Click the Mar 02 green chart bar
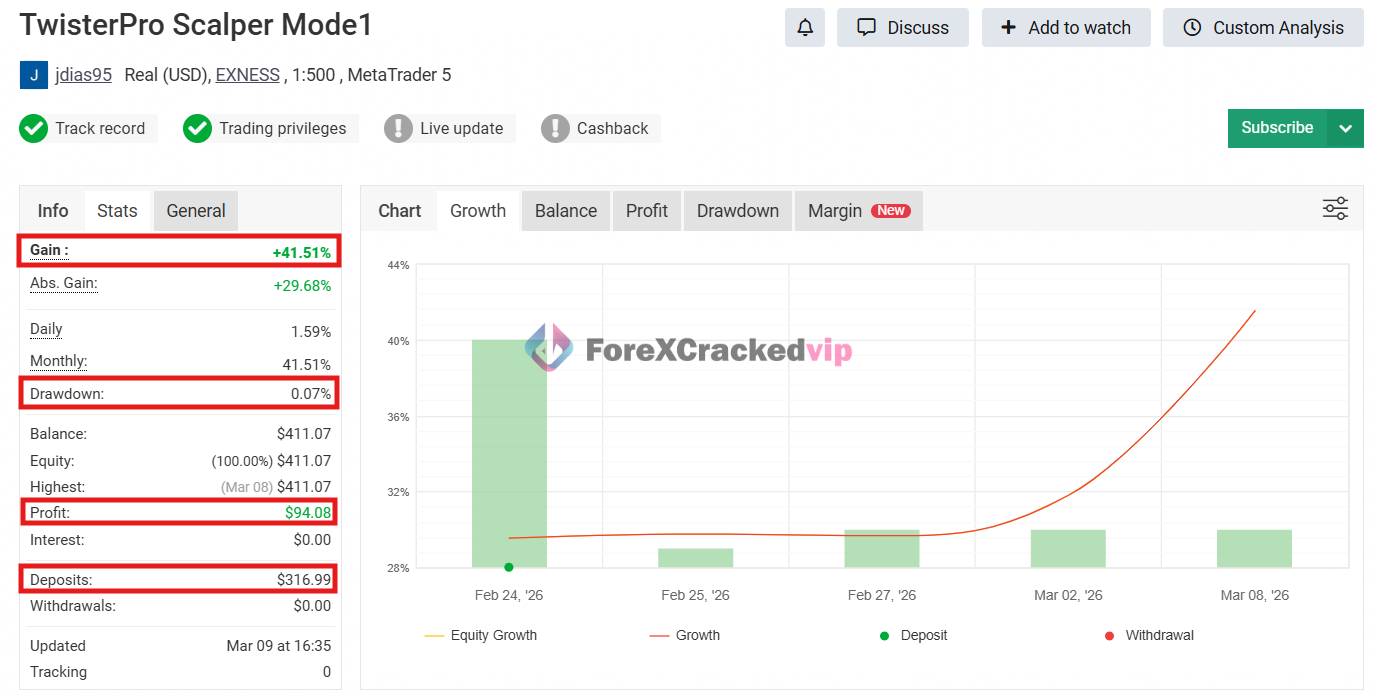Image resolution: width=1377 pixels, height=698 pixels. (1068, 549)
